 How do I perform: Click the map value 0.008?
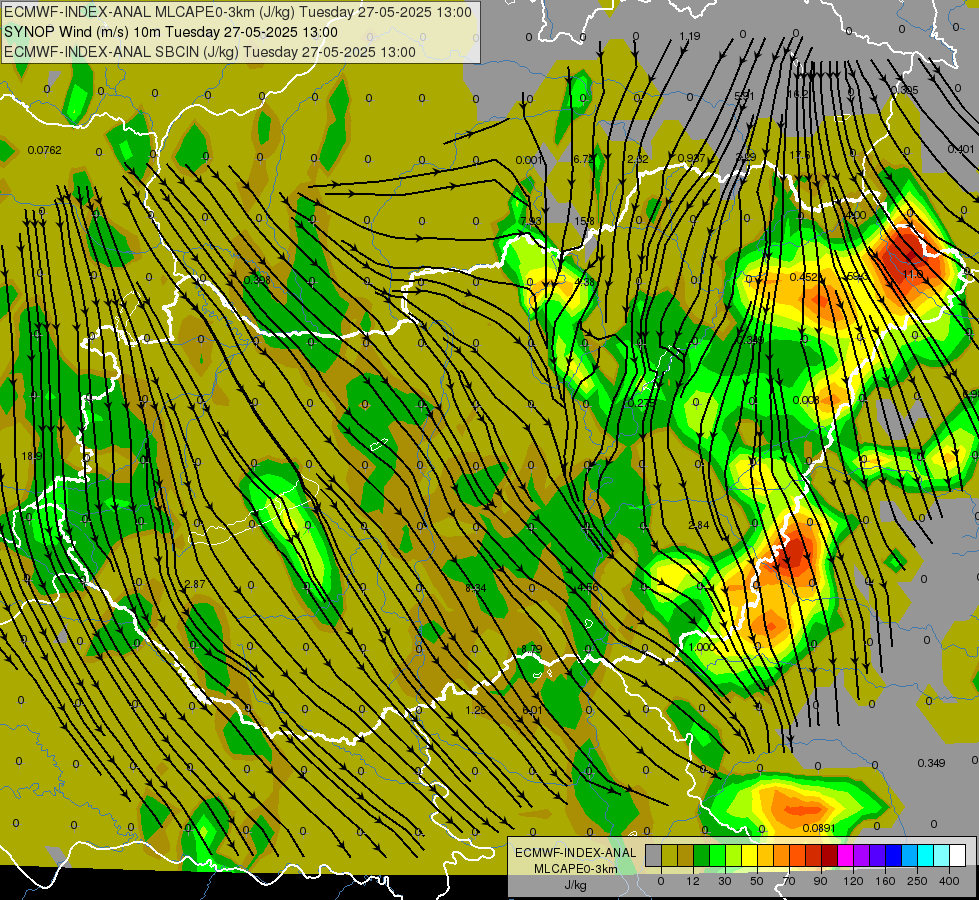[x=805, y=400]
